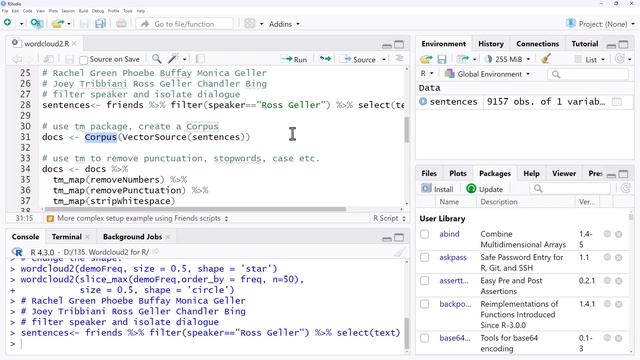Click the Print current file icon

coord(121,24)
